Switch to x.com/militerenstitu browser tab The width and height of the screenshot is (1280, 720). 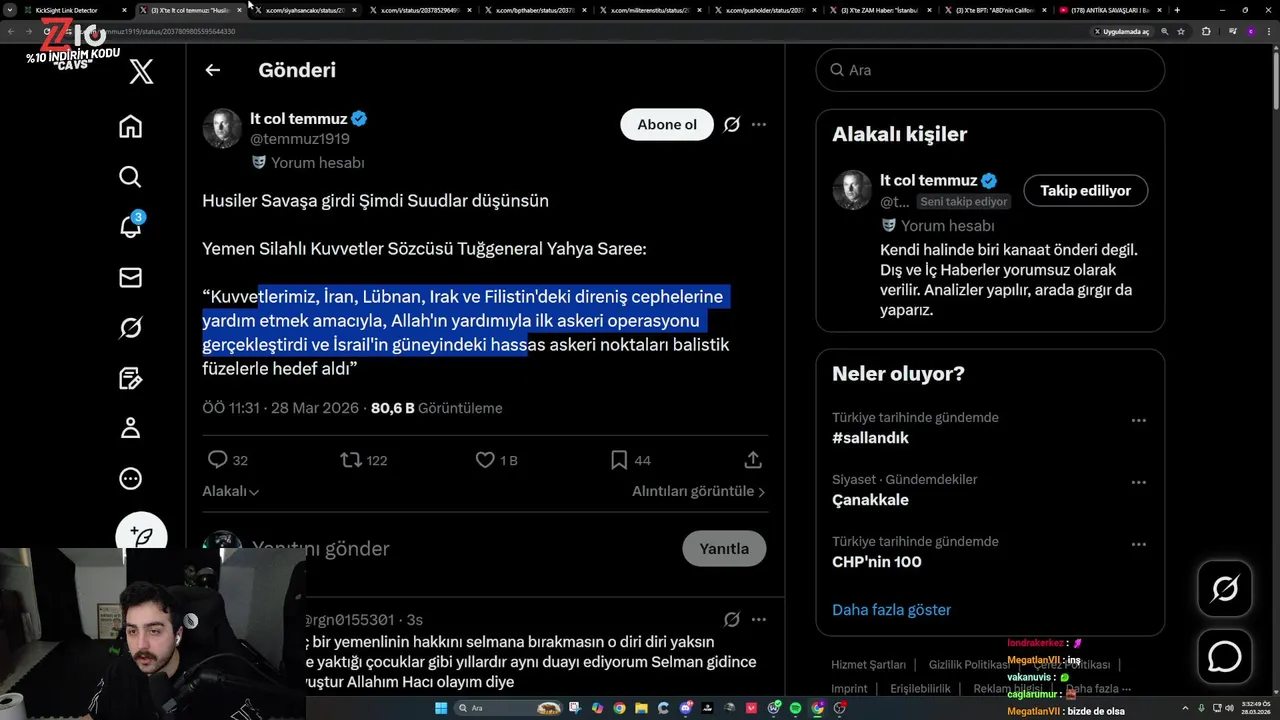tap(650, 10)
